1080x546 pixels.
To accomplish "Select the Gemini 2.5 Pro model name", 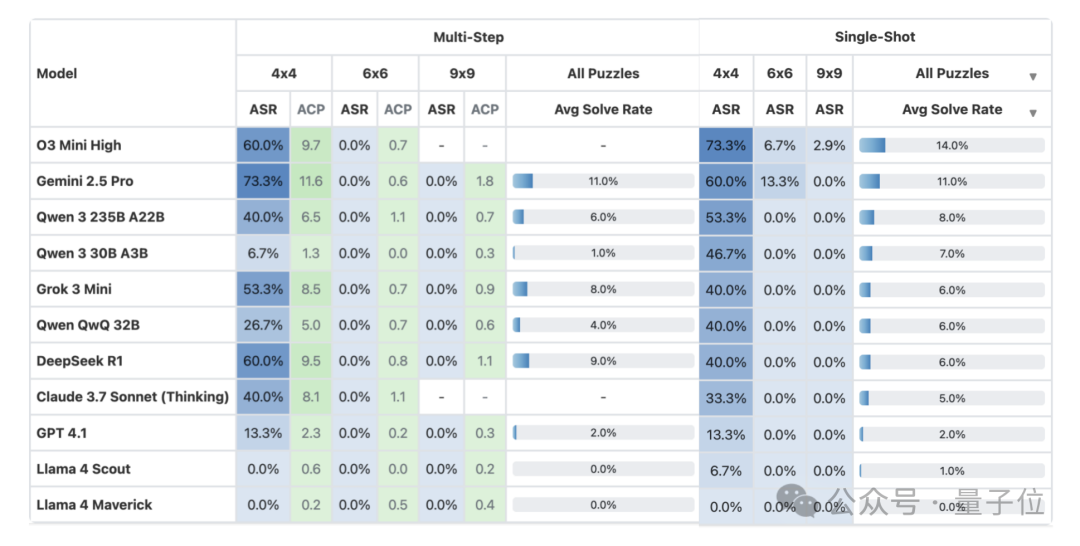I will (x=85, y=181).
